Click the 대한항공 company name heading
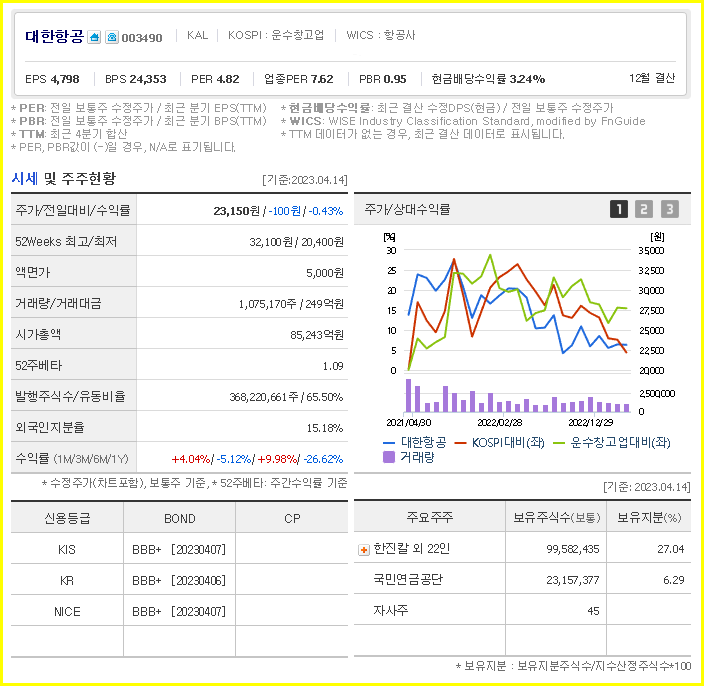Image resolution: width=704 pixels, height=686 pixels. (54, 36)
